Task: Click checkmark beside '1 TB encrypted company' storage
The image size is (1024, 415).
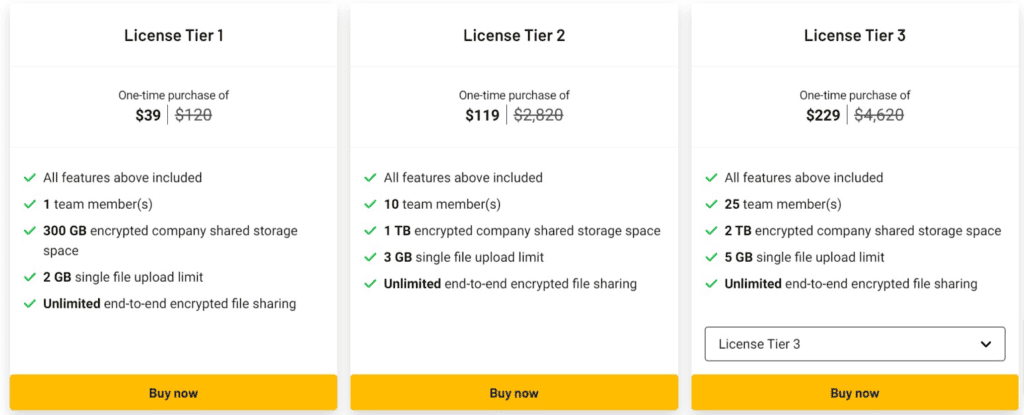Action: [x=371, y=231]
